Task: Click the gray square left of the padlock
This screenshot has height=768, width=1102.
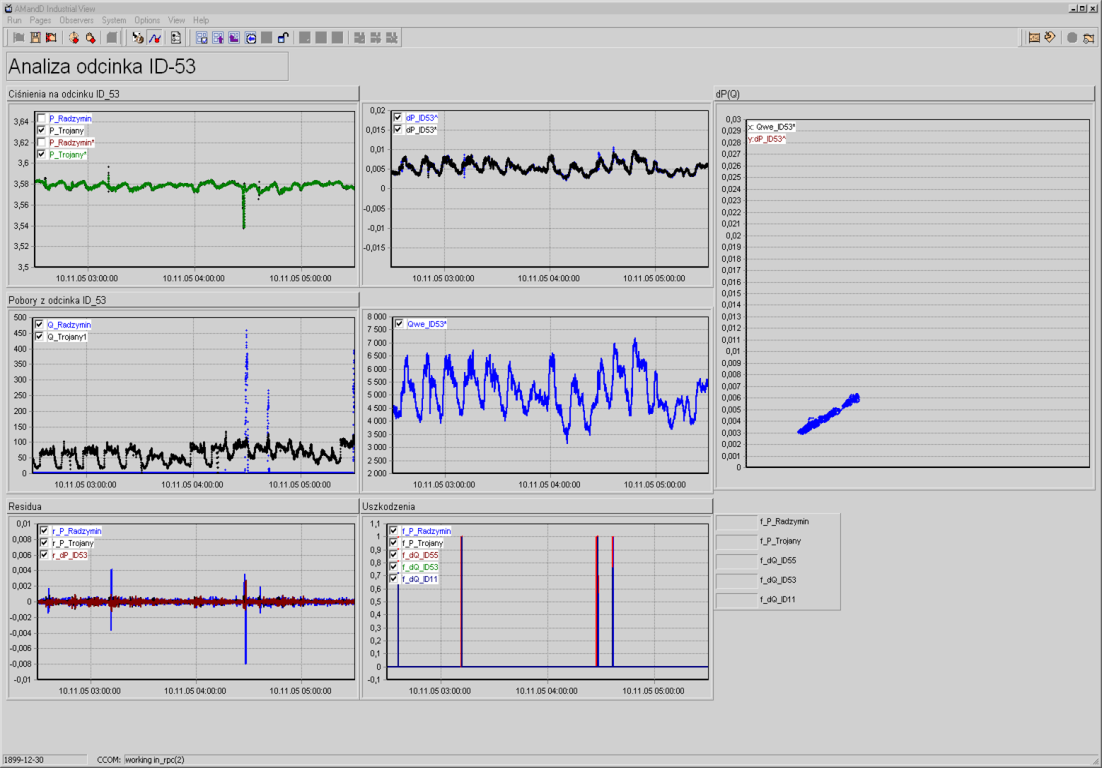Action: click(x=266, y=38)
